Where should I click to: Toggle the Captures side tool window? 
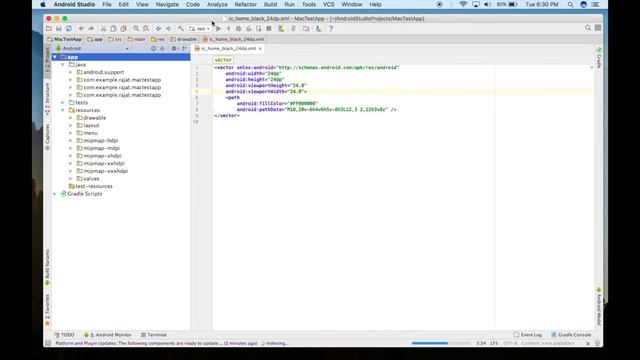point(47,137)
